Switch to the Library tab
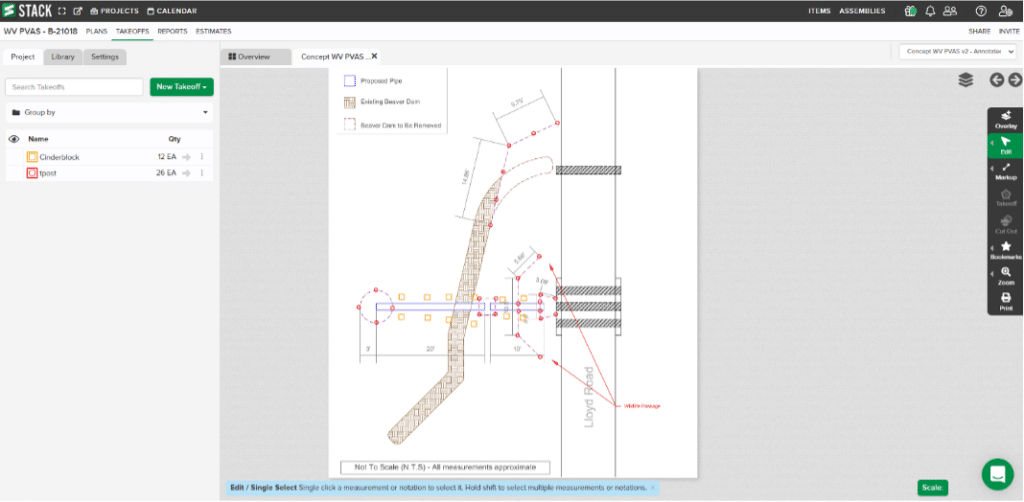Screen dimensions: 1024x502 [x=63, y=57]
